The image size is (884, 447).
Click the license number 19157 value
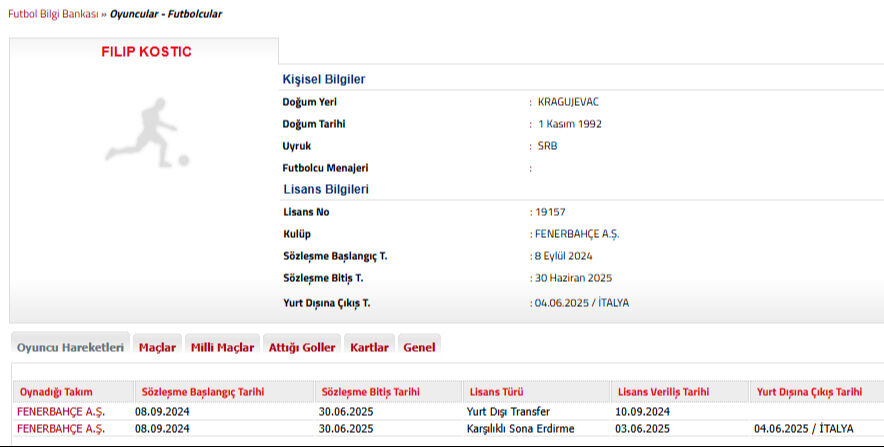(x=550, y=212)
